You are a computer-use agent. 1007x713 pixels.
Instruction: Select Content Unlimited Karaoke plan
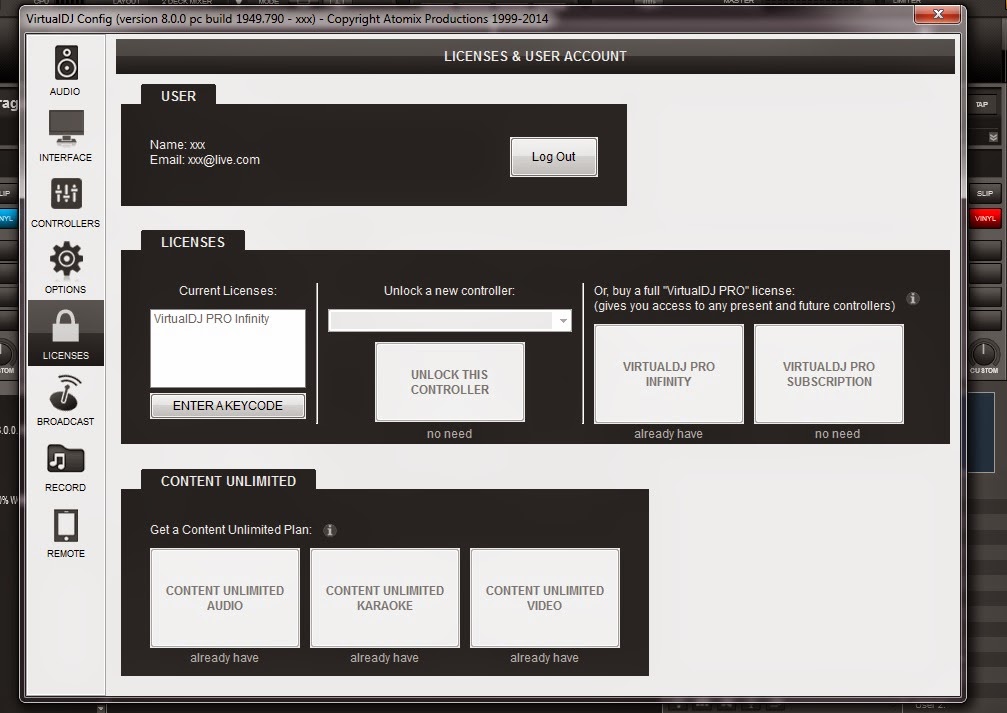tap(385, 598)
